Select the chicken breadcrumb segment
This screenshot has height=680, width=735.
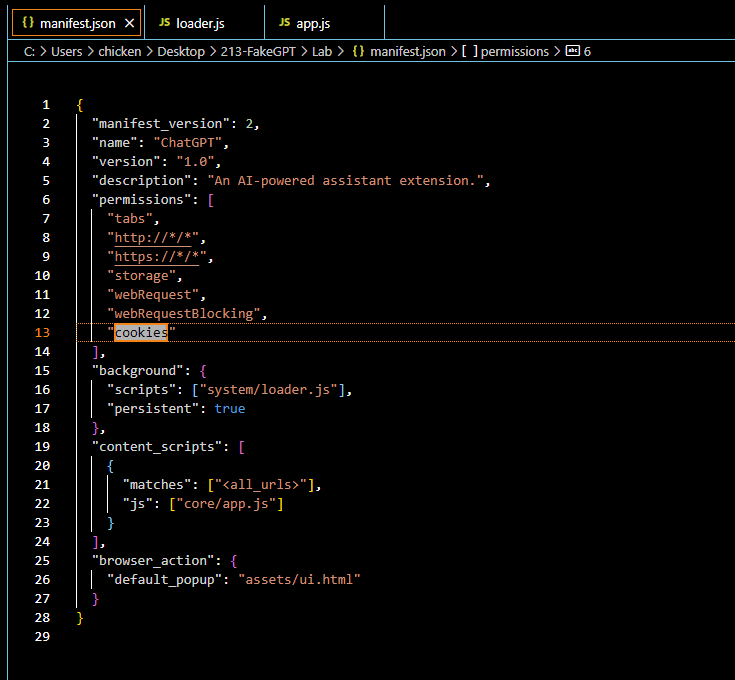coord(120,51)
